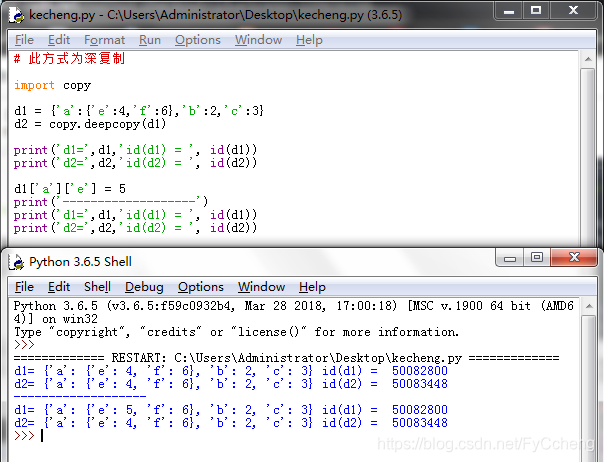Click the last print d2 line in the editor
The width and height of the screenshot is (604, 462).
(135, 228)
